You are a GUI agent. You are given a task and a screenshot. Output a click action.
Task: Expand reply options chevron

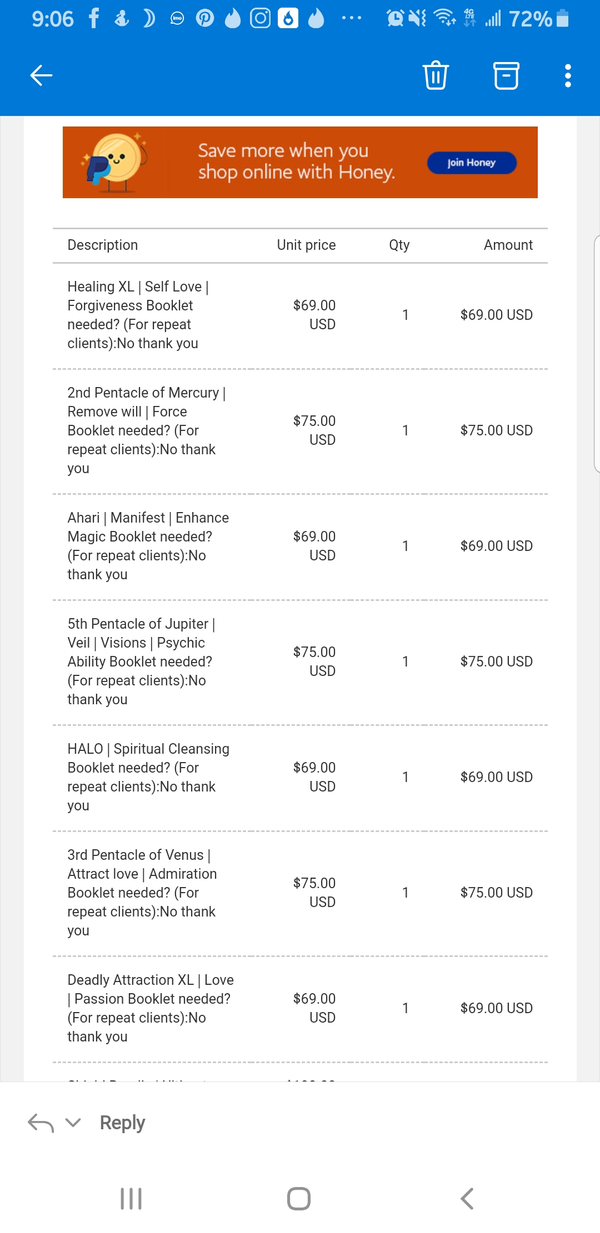(72, 1123)
